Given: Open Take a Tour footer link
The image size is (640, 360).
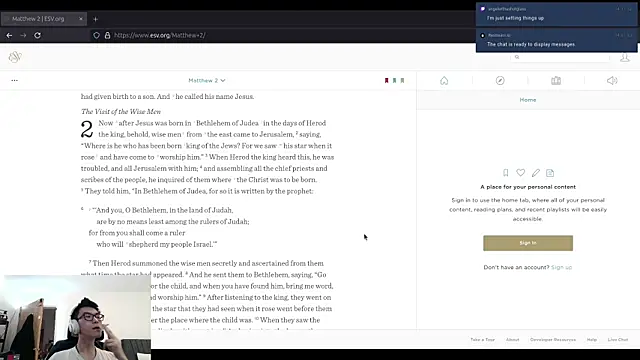Looking at the screenshot, I should point(482,340).
